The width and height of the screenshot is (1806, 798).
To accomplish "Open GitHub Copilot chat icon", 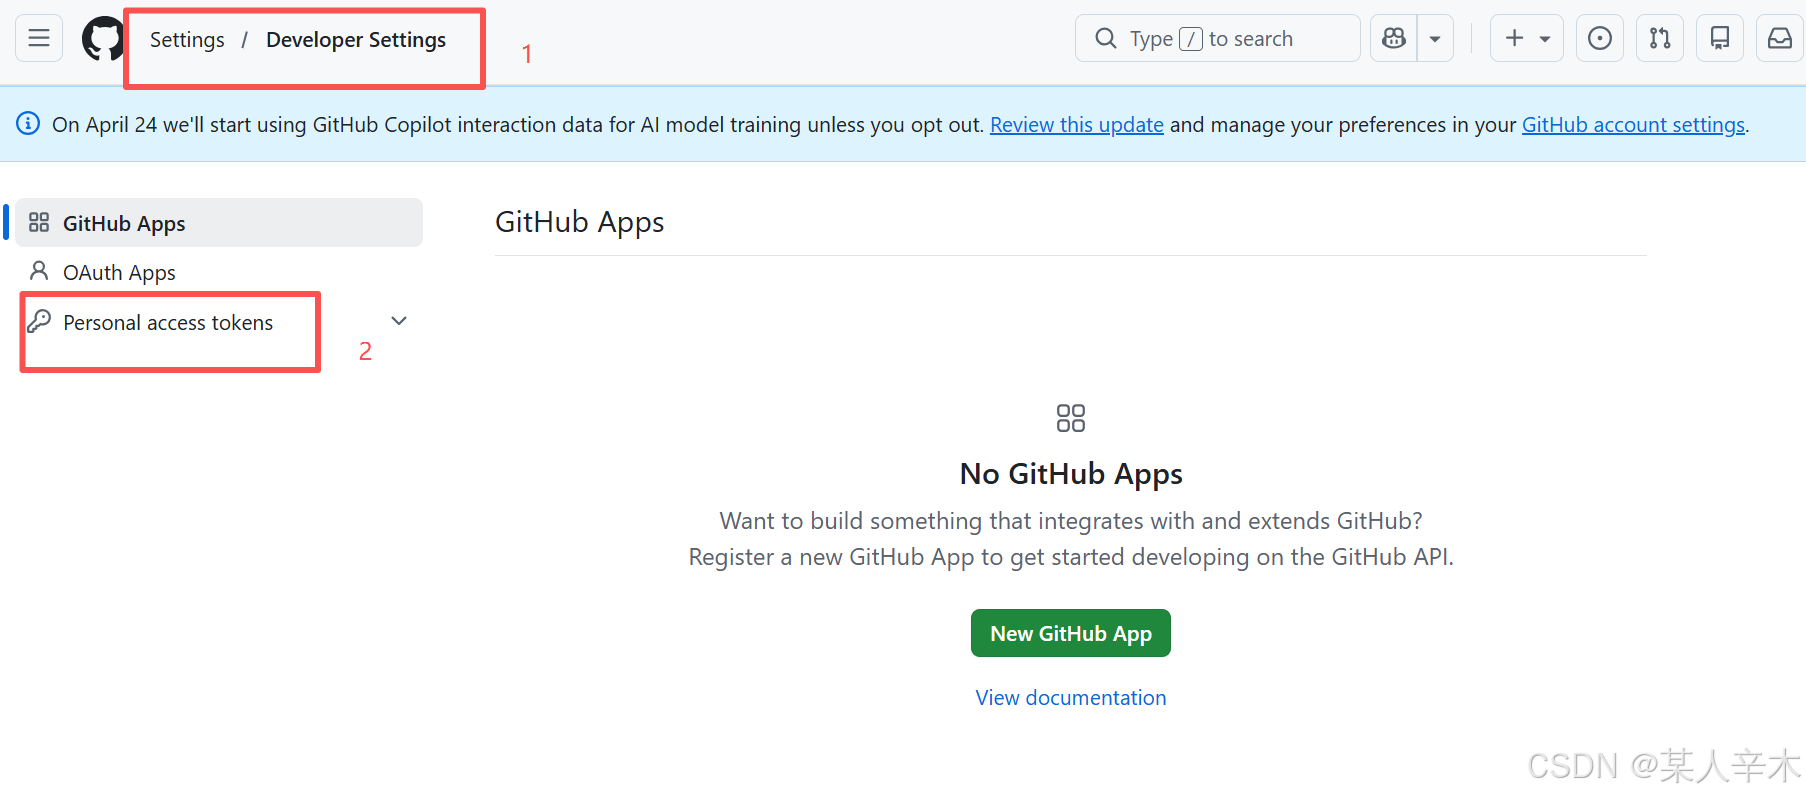I will click(1393, 38).
